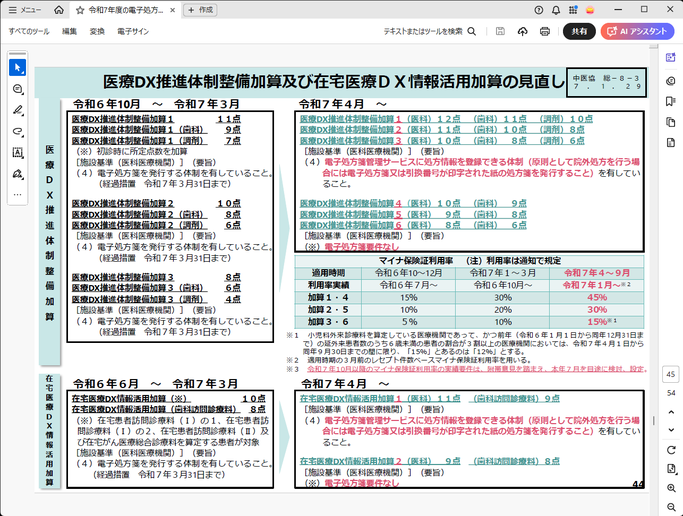Screen dimensions: 683x516
Task: Click the テキストまたはツールを検索 search field
Action: tap(429, 31)
